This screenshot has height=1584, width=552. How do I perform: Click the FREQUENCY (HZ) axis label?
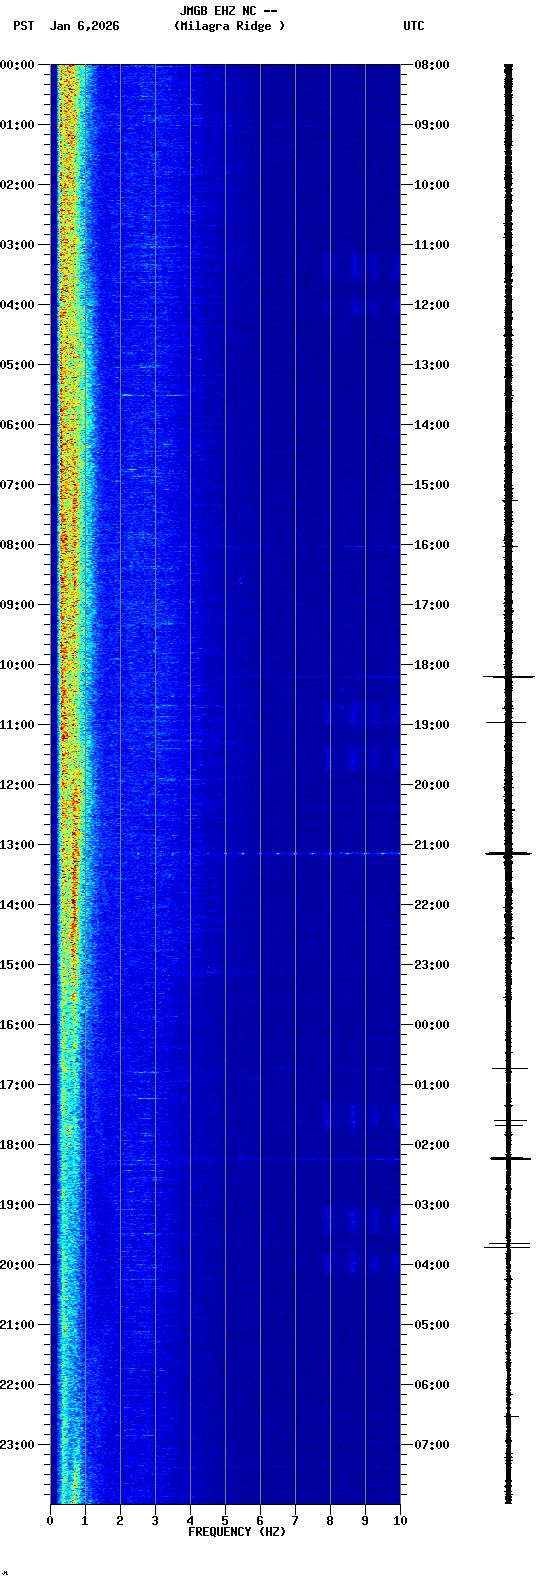tap(237, 1532)
